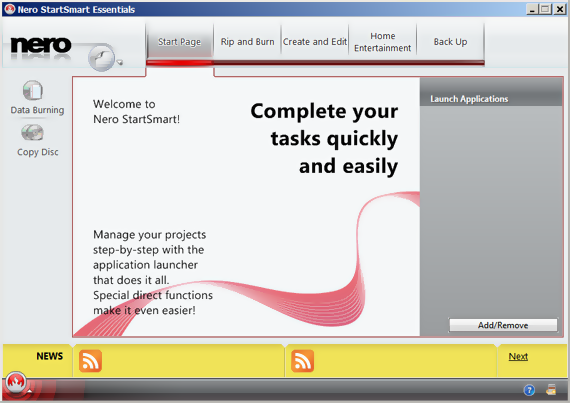Open the Back Up tab
This screenshot has height=403, width=570.
[x=450, y=41]
